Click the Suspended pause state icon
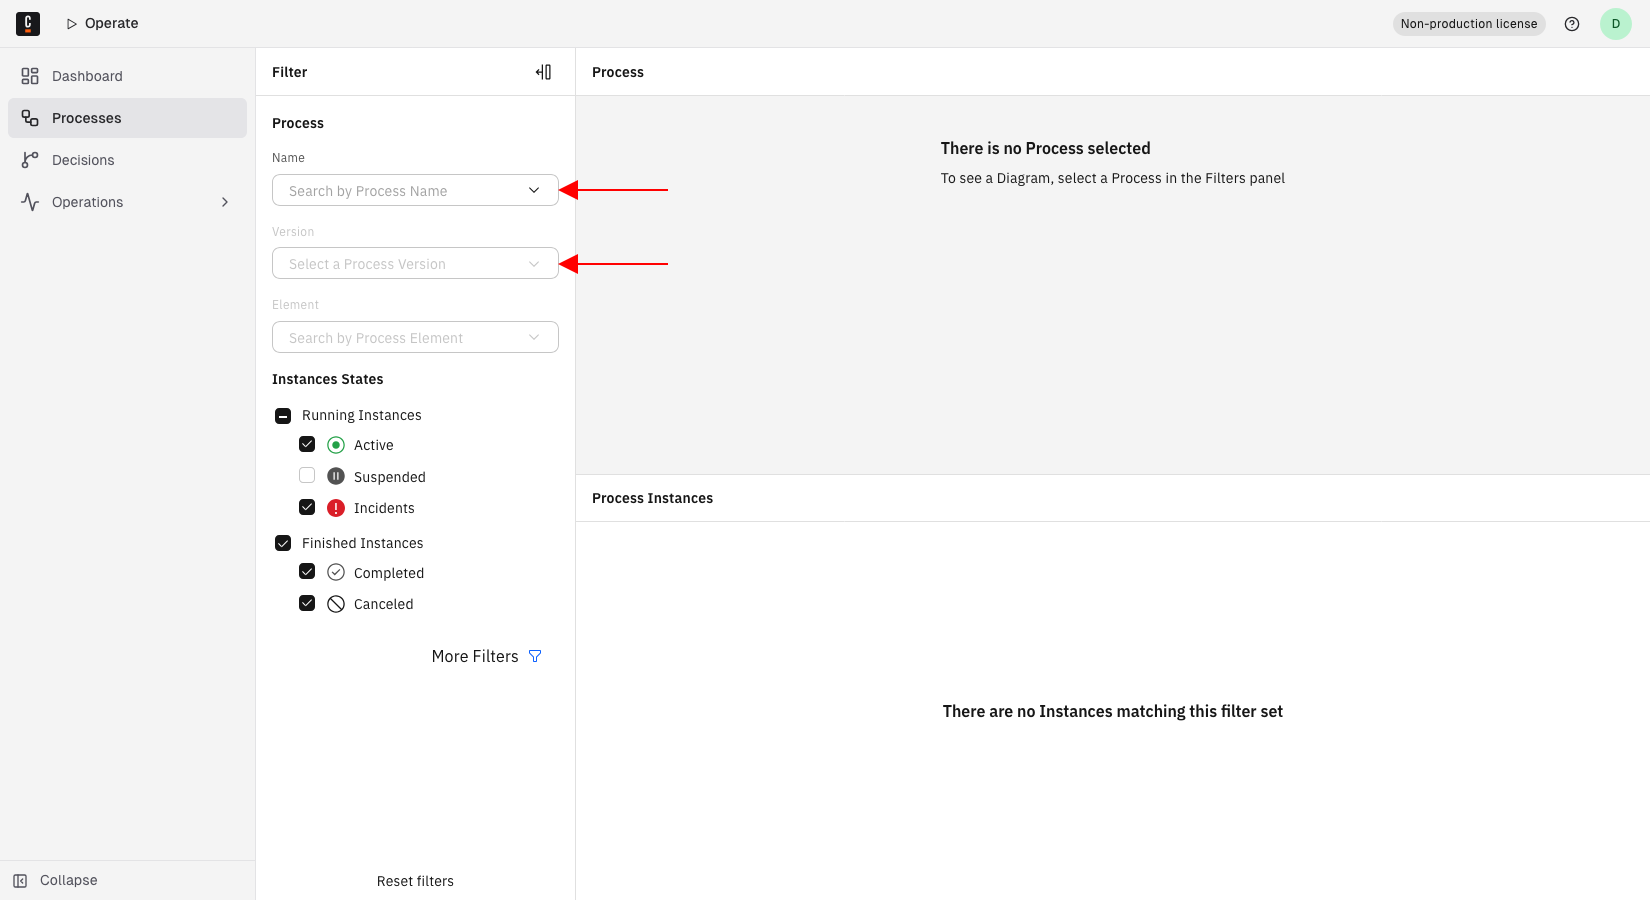1650x900 pixels. point(336,476)
